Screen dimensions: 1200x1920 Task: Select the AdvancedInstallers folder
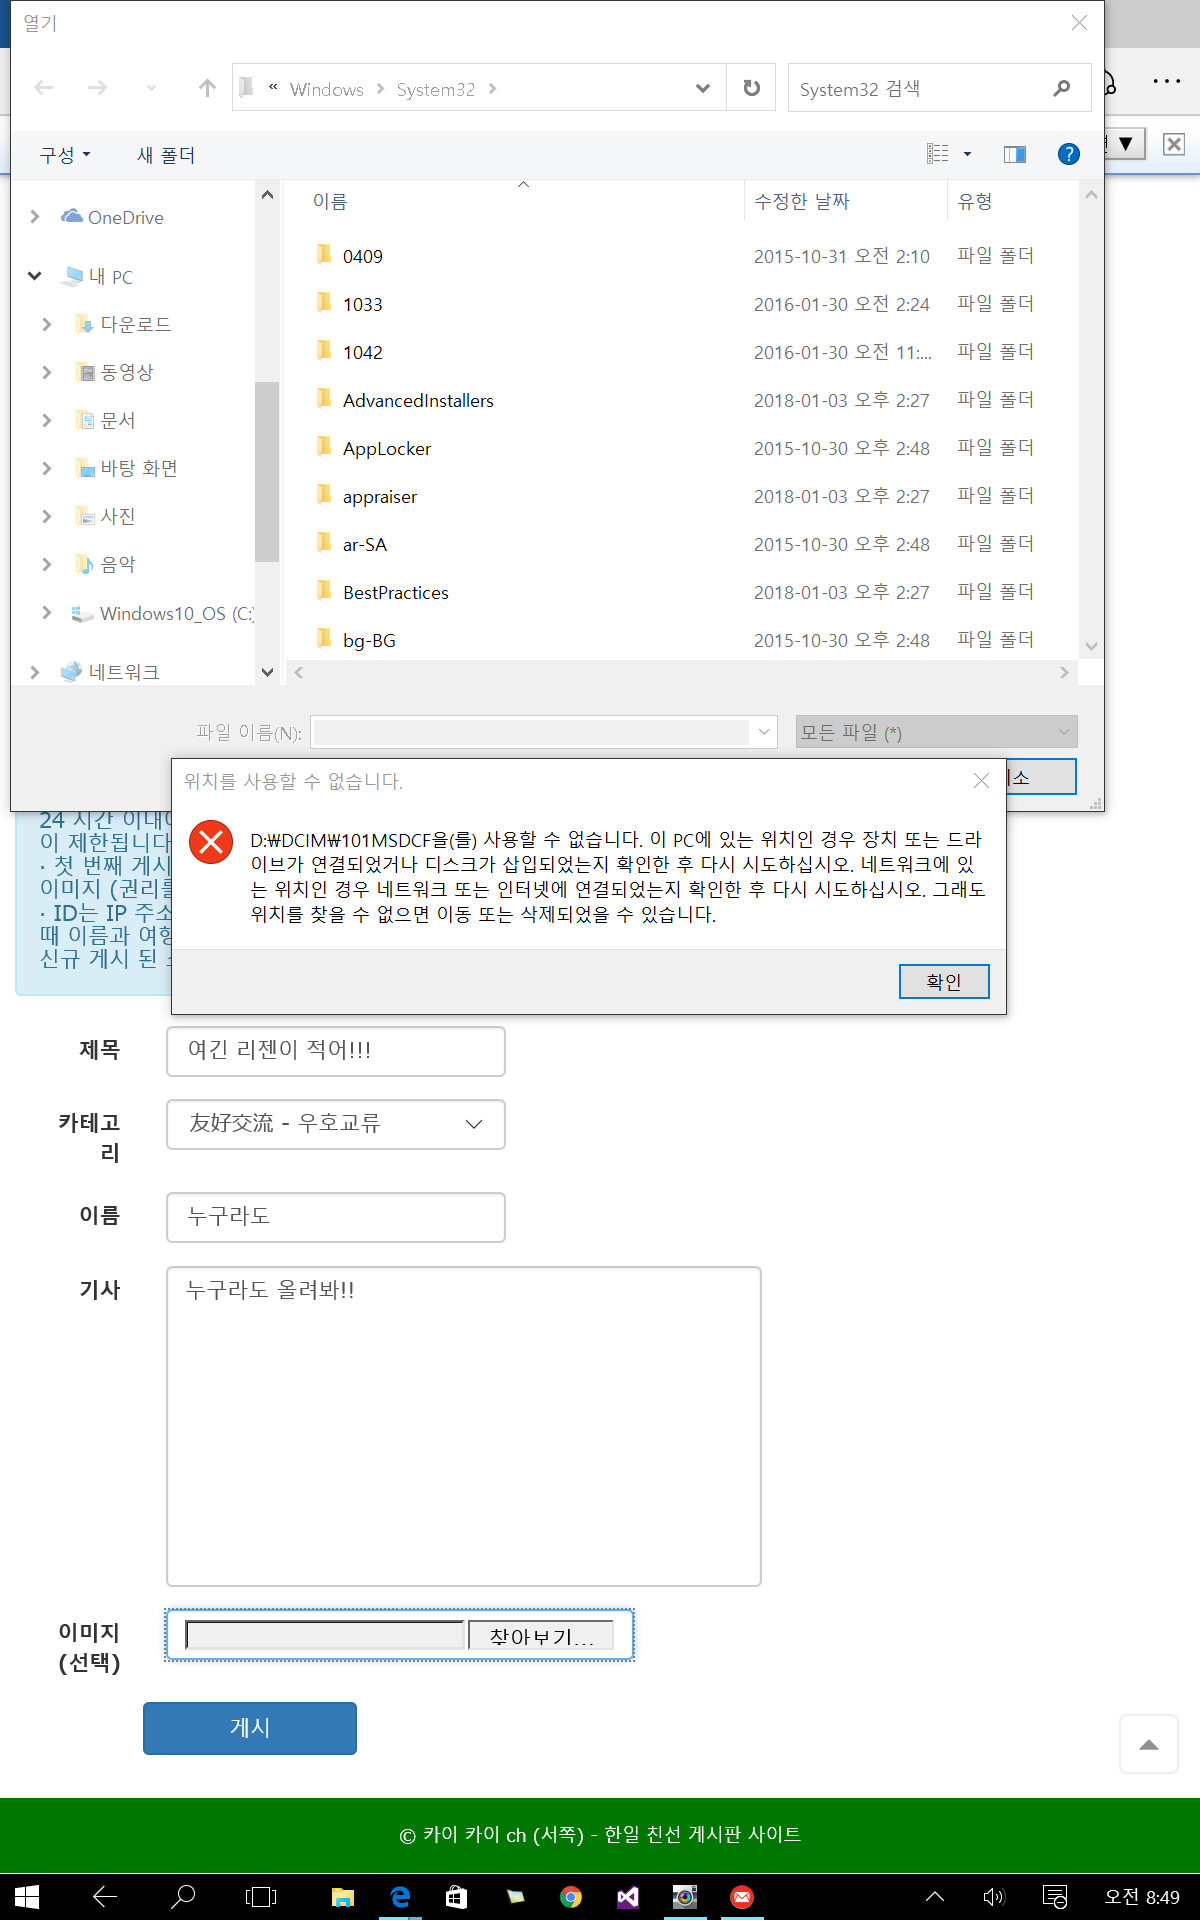coord(418,400)
